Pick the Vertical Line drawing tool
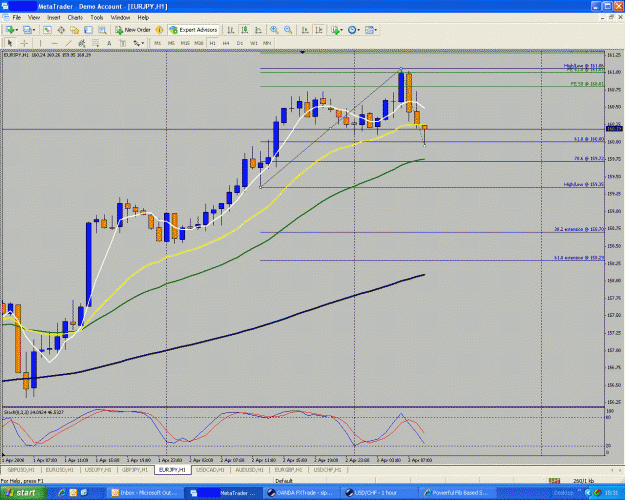This screenshot has height=500, width=625. tap(40, 43)
